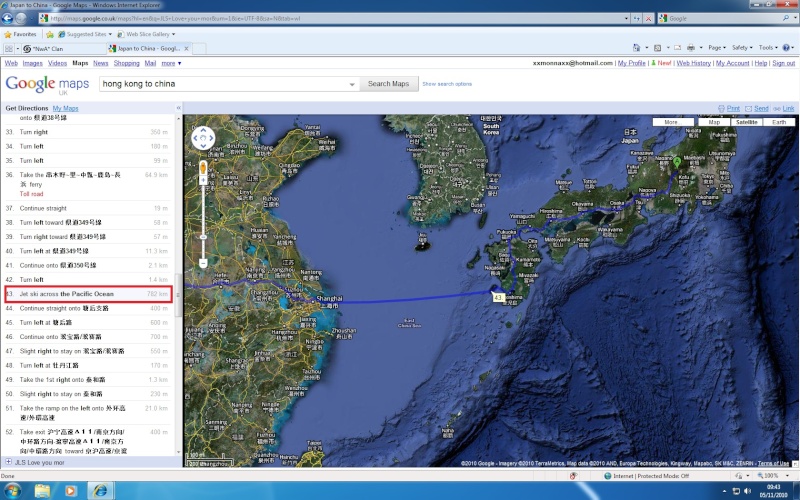Click the Sign out link
The height and width of the screenshot is (500, 800).
(x=783, y=63)
